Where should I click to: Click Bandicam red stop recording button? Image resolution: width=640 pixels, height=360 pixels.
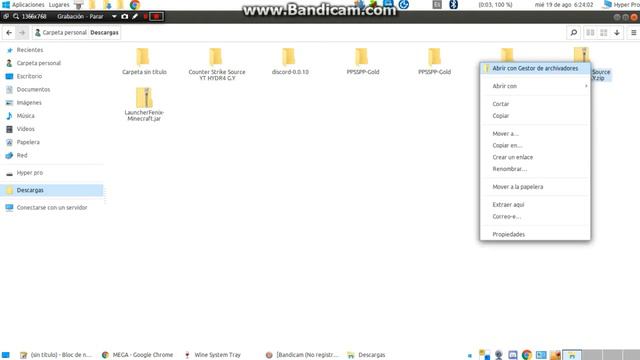coord(156,16)
